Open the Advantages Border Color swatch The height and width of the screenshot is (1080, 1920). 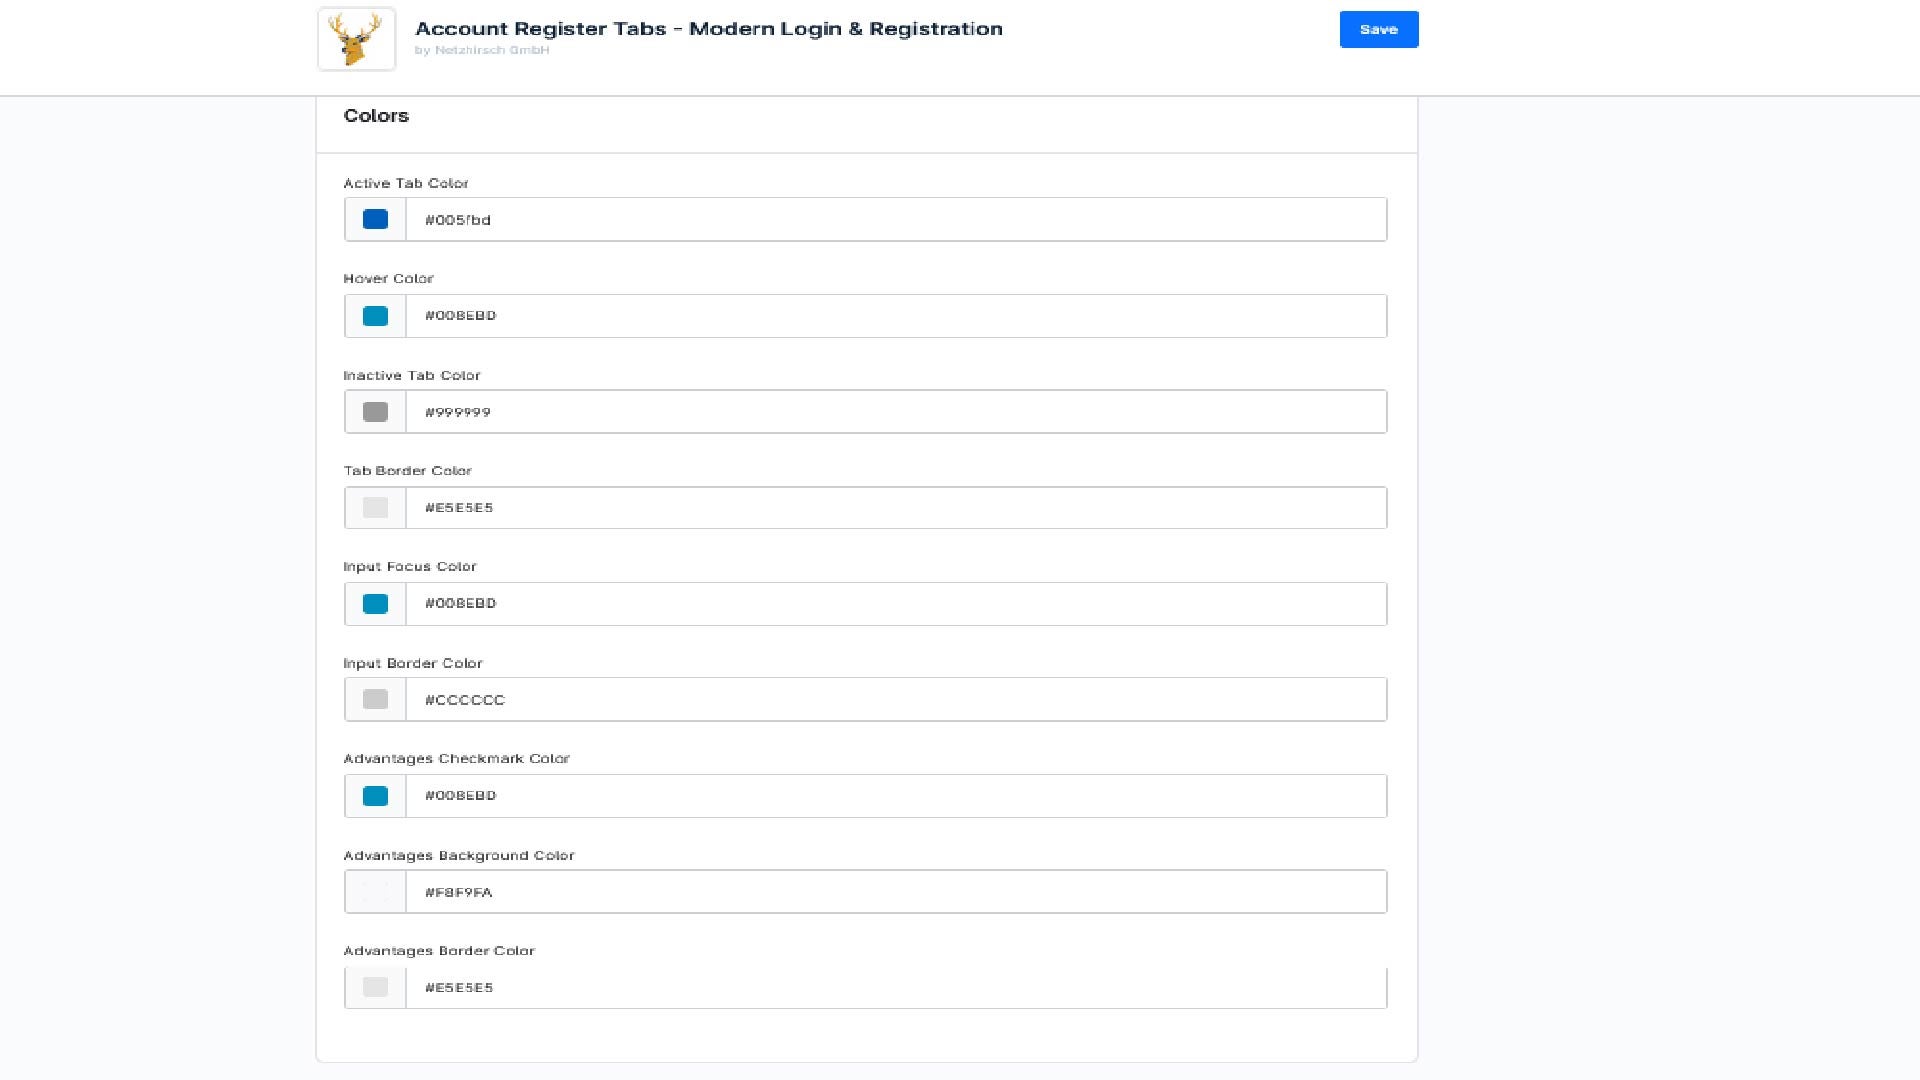tap(375, 987)
